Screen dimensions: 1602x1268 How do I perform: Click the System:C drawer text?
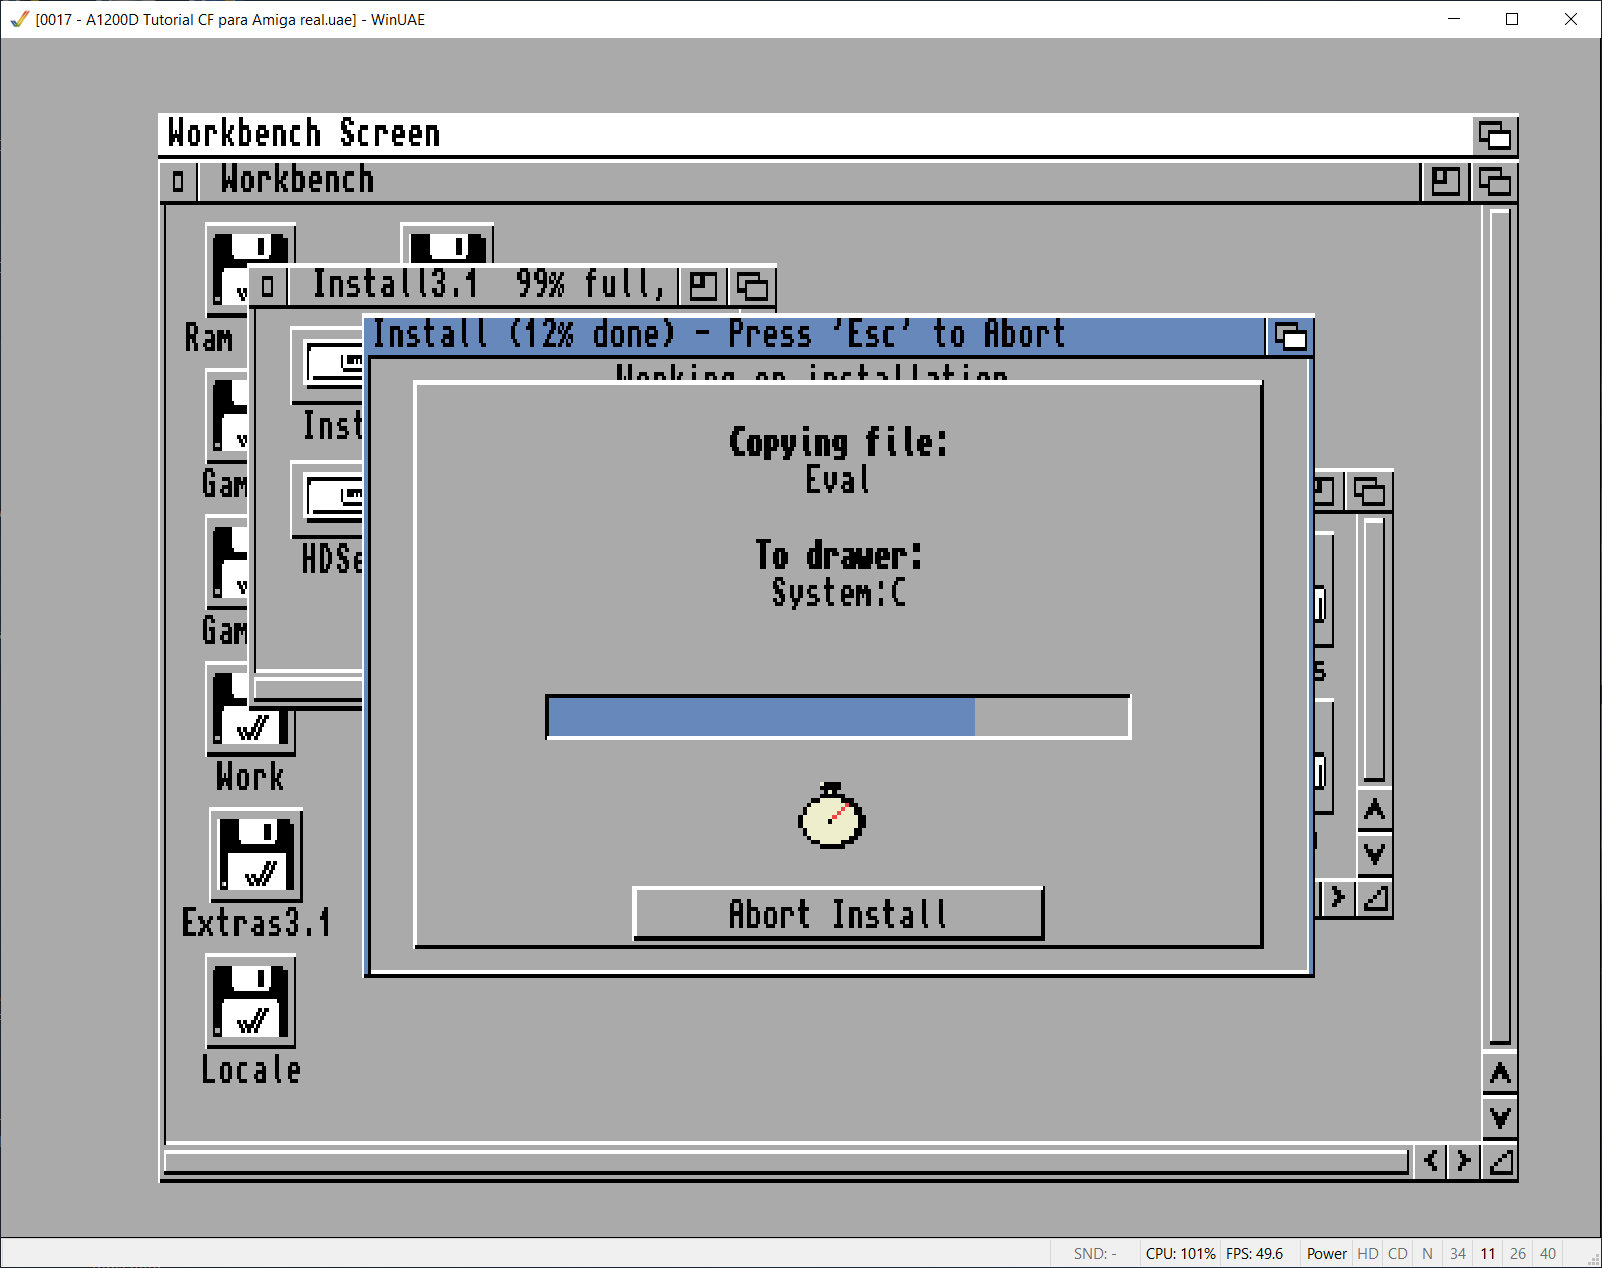[x=838, y=593]
